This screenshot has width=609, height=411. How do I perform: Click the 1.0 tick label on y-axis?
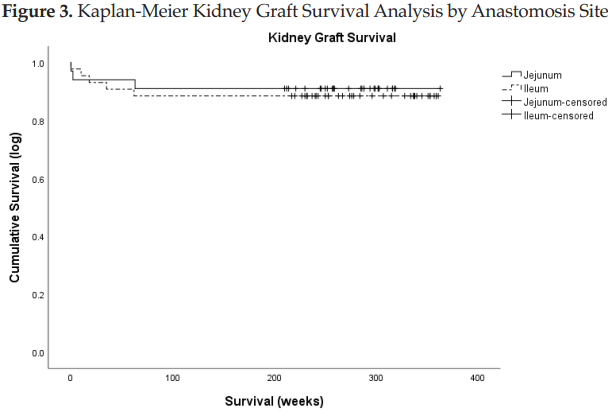pyautogui.click(x=39, y=64)
